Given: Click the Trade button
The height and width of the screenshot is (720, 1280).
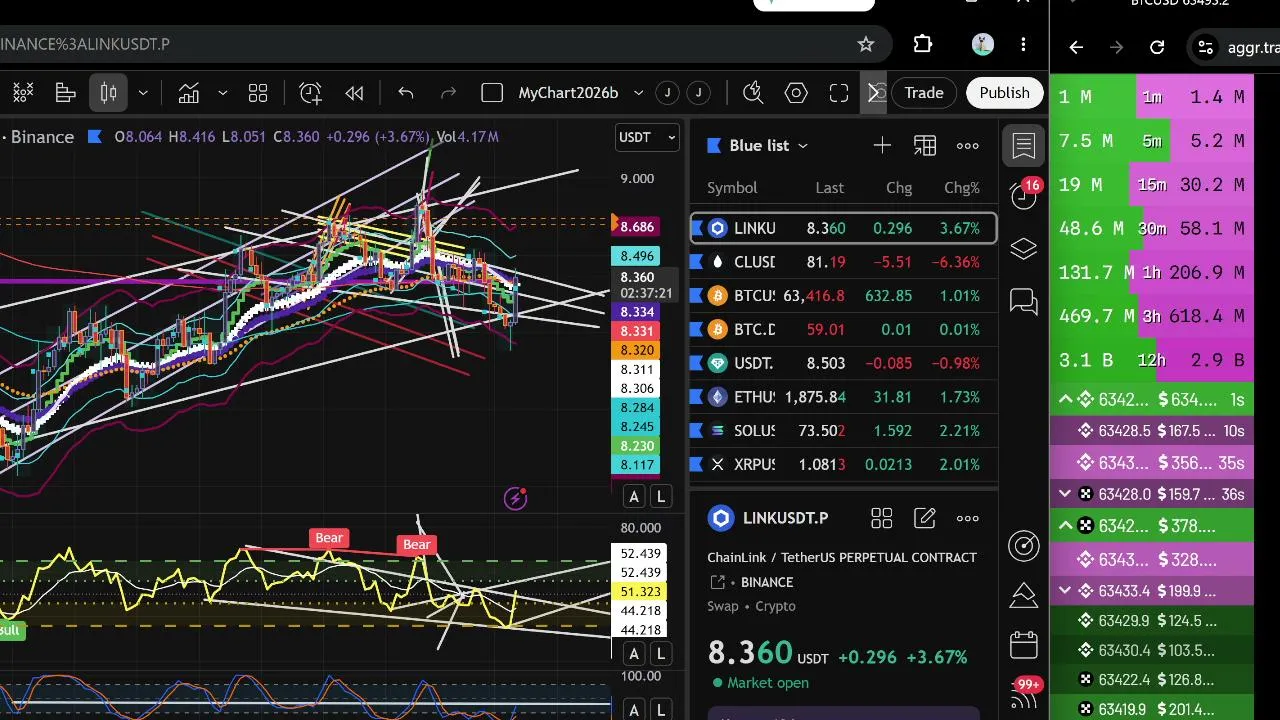Looking at the screenshot, I should (x=924, y=93).
